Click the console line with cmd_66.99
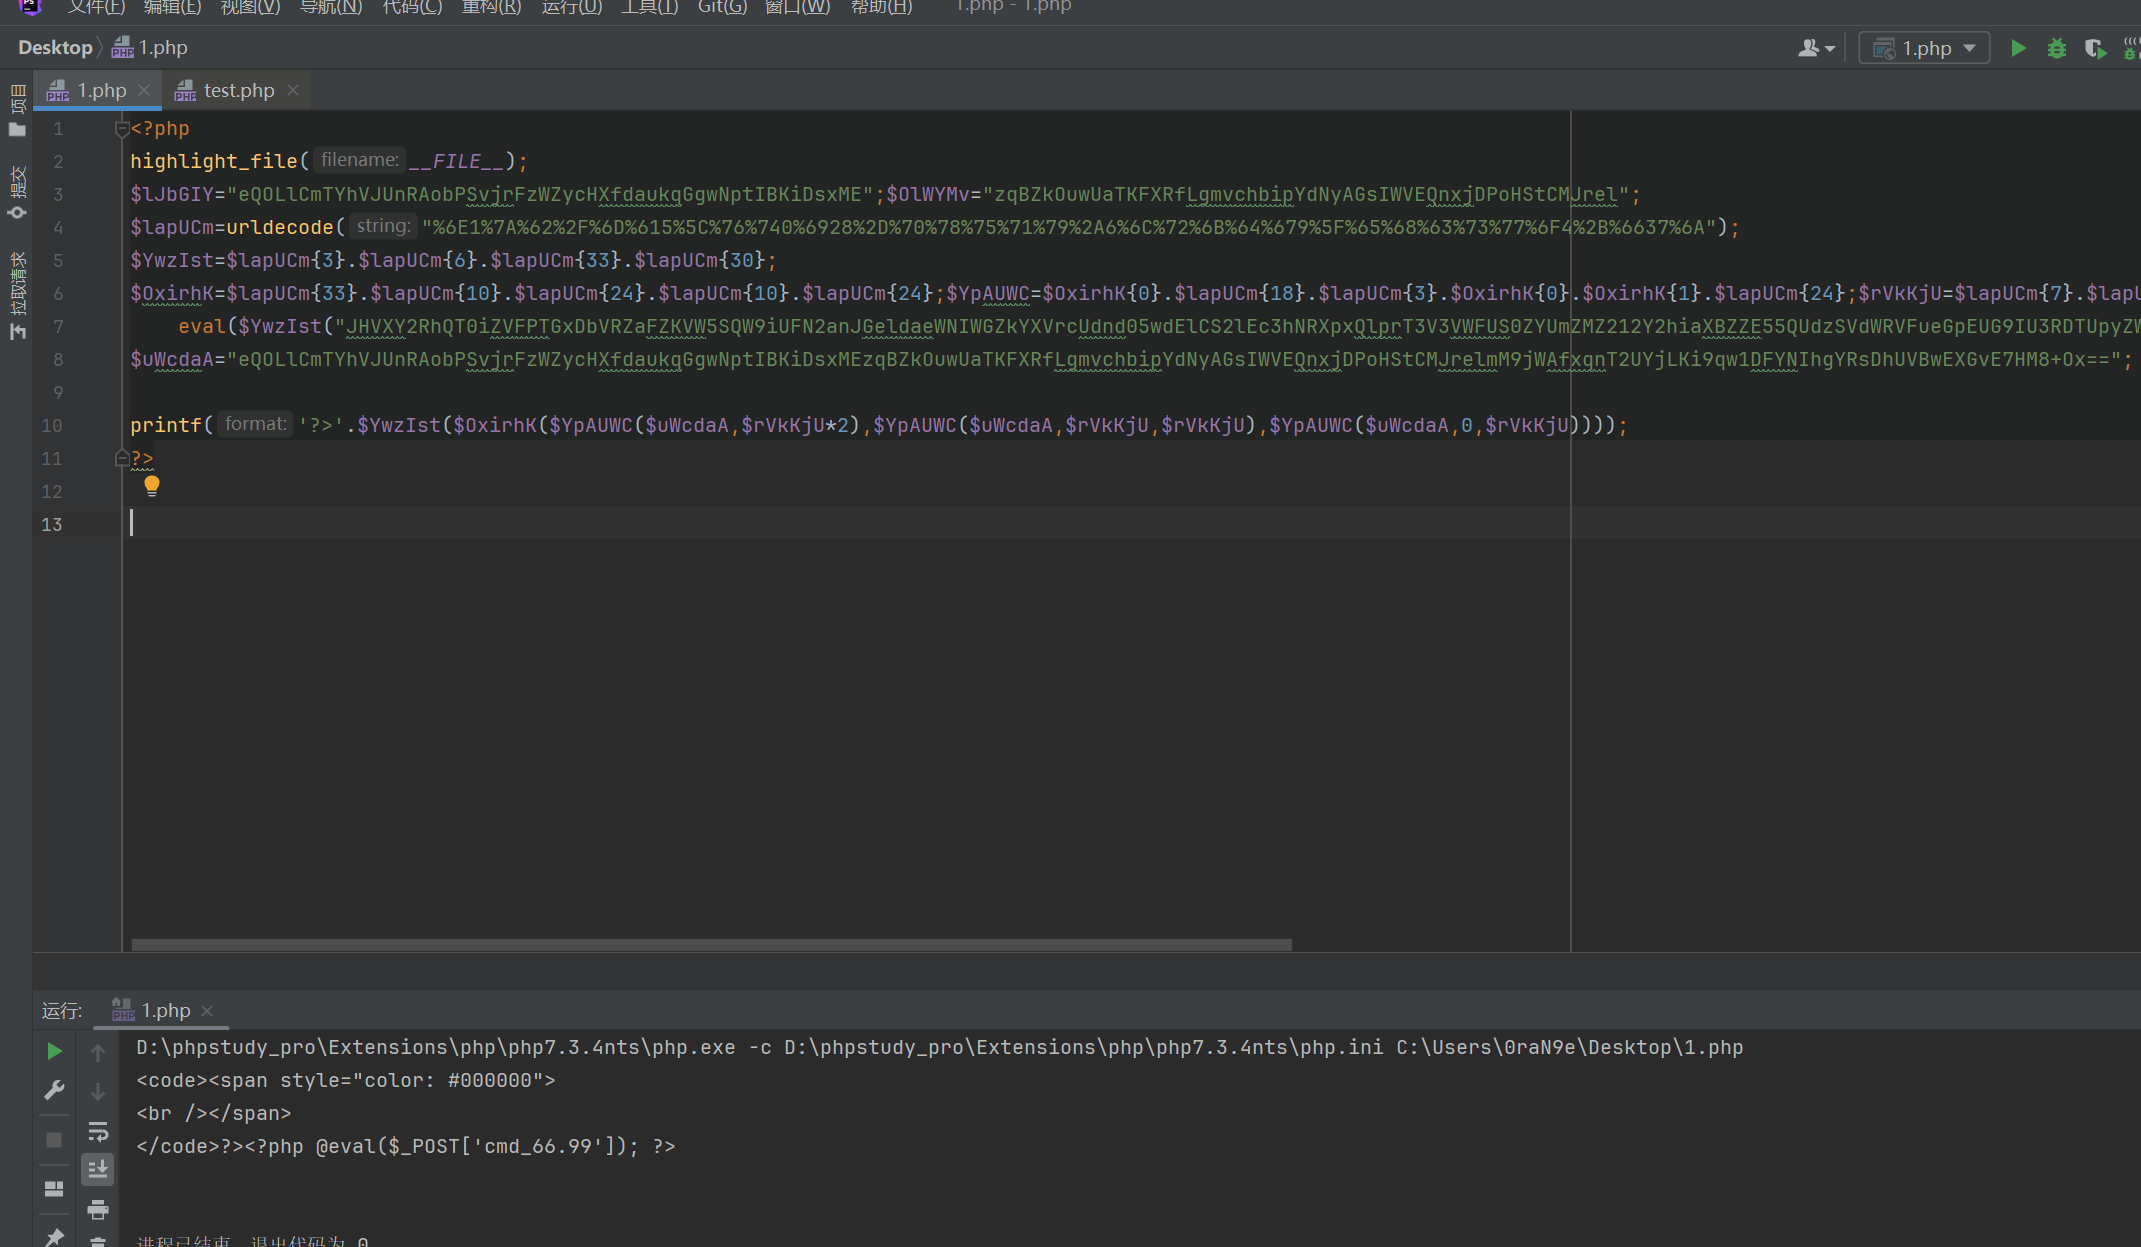 click(x=406, y=1146)
